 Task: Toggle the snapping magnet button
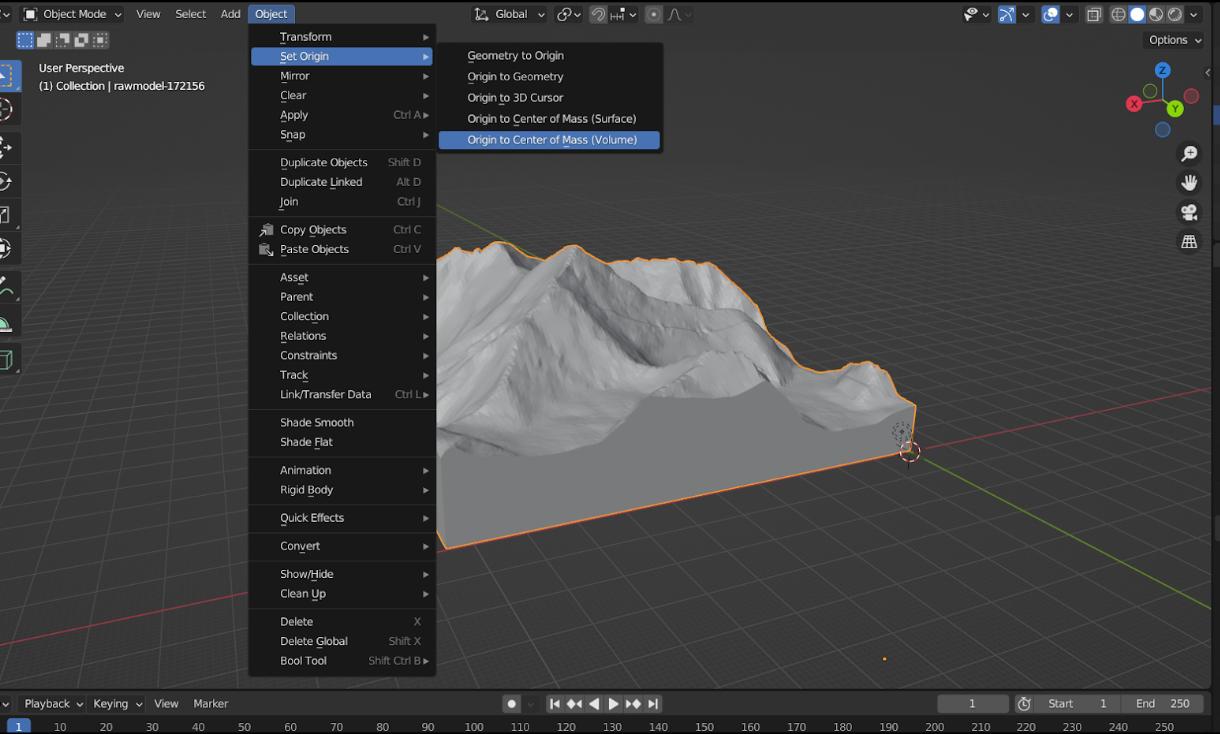(x=598, y=14)
